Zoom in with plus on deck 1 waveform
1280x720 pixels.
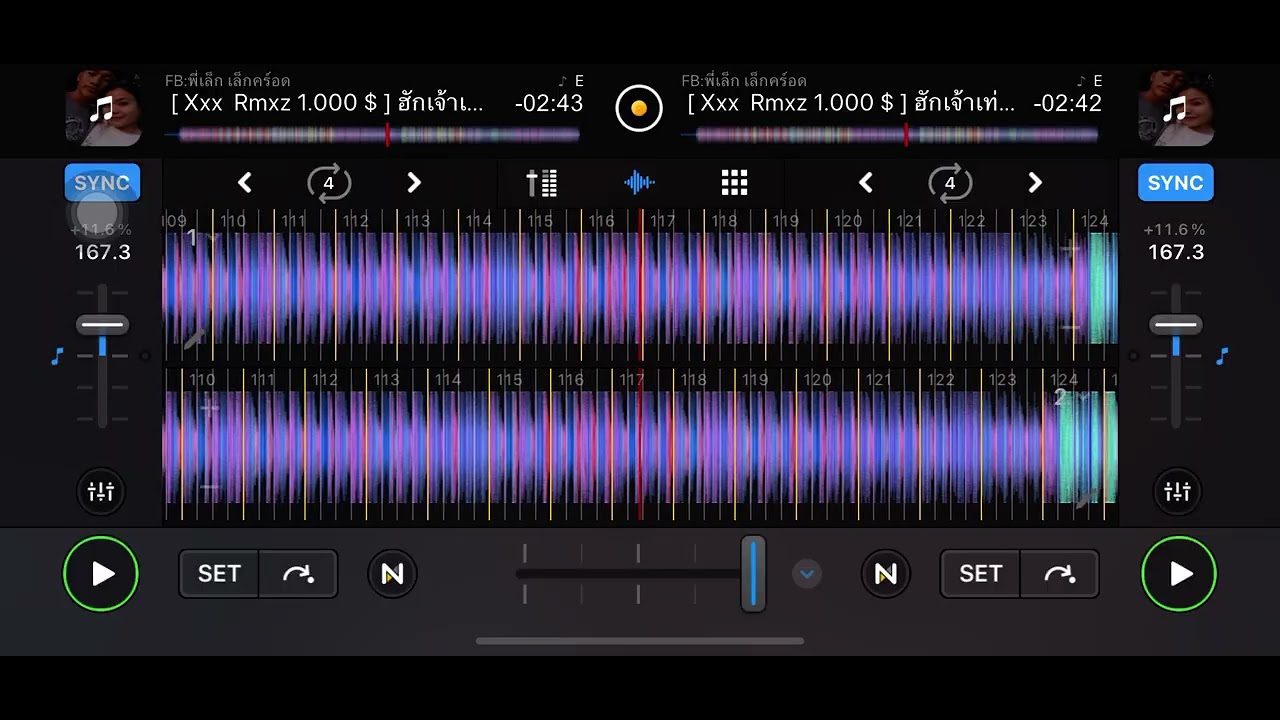pos(1071,249)
